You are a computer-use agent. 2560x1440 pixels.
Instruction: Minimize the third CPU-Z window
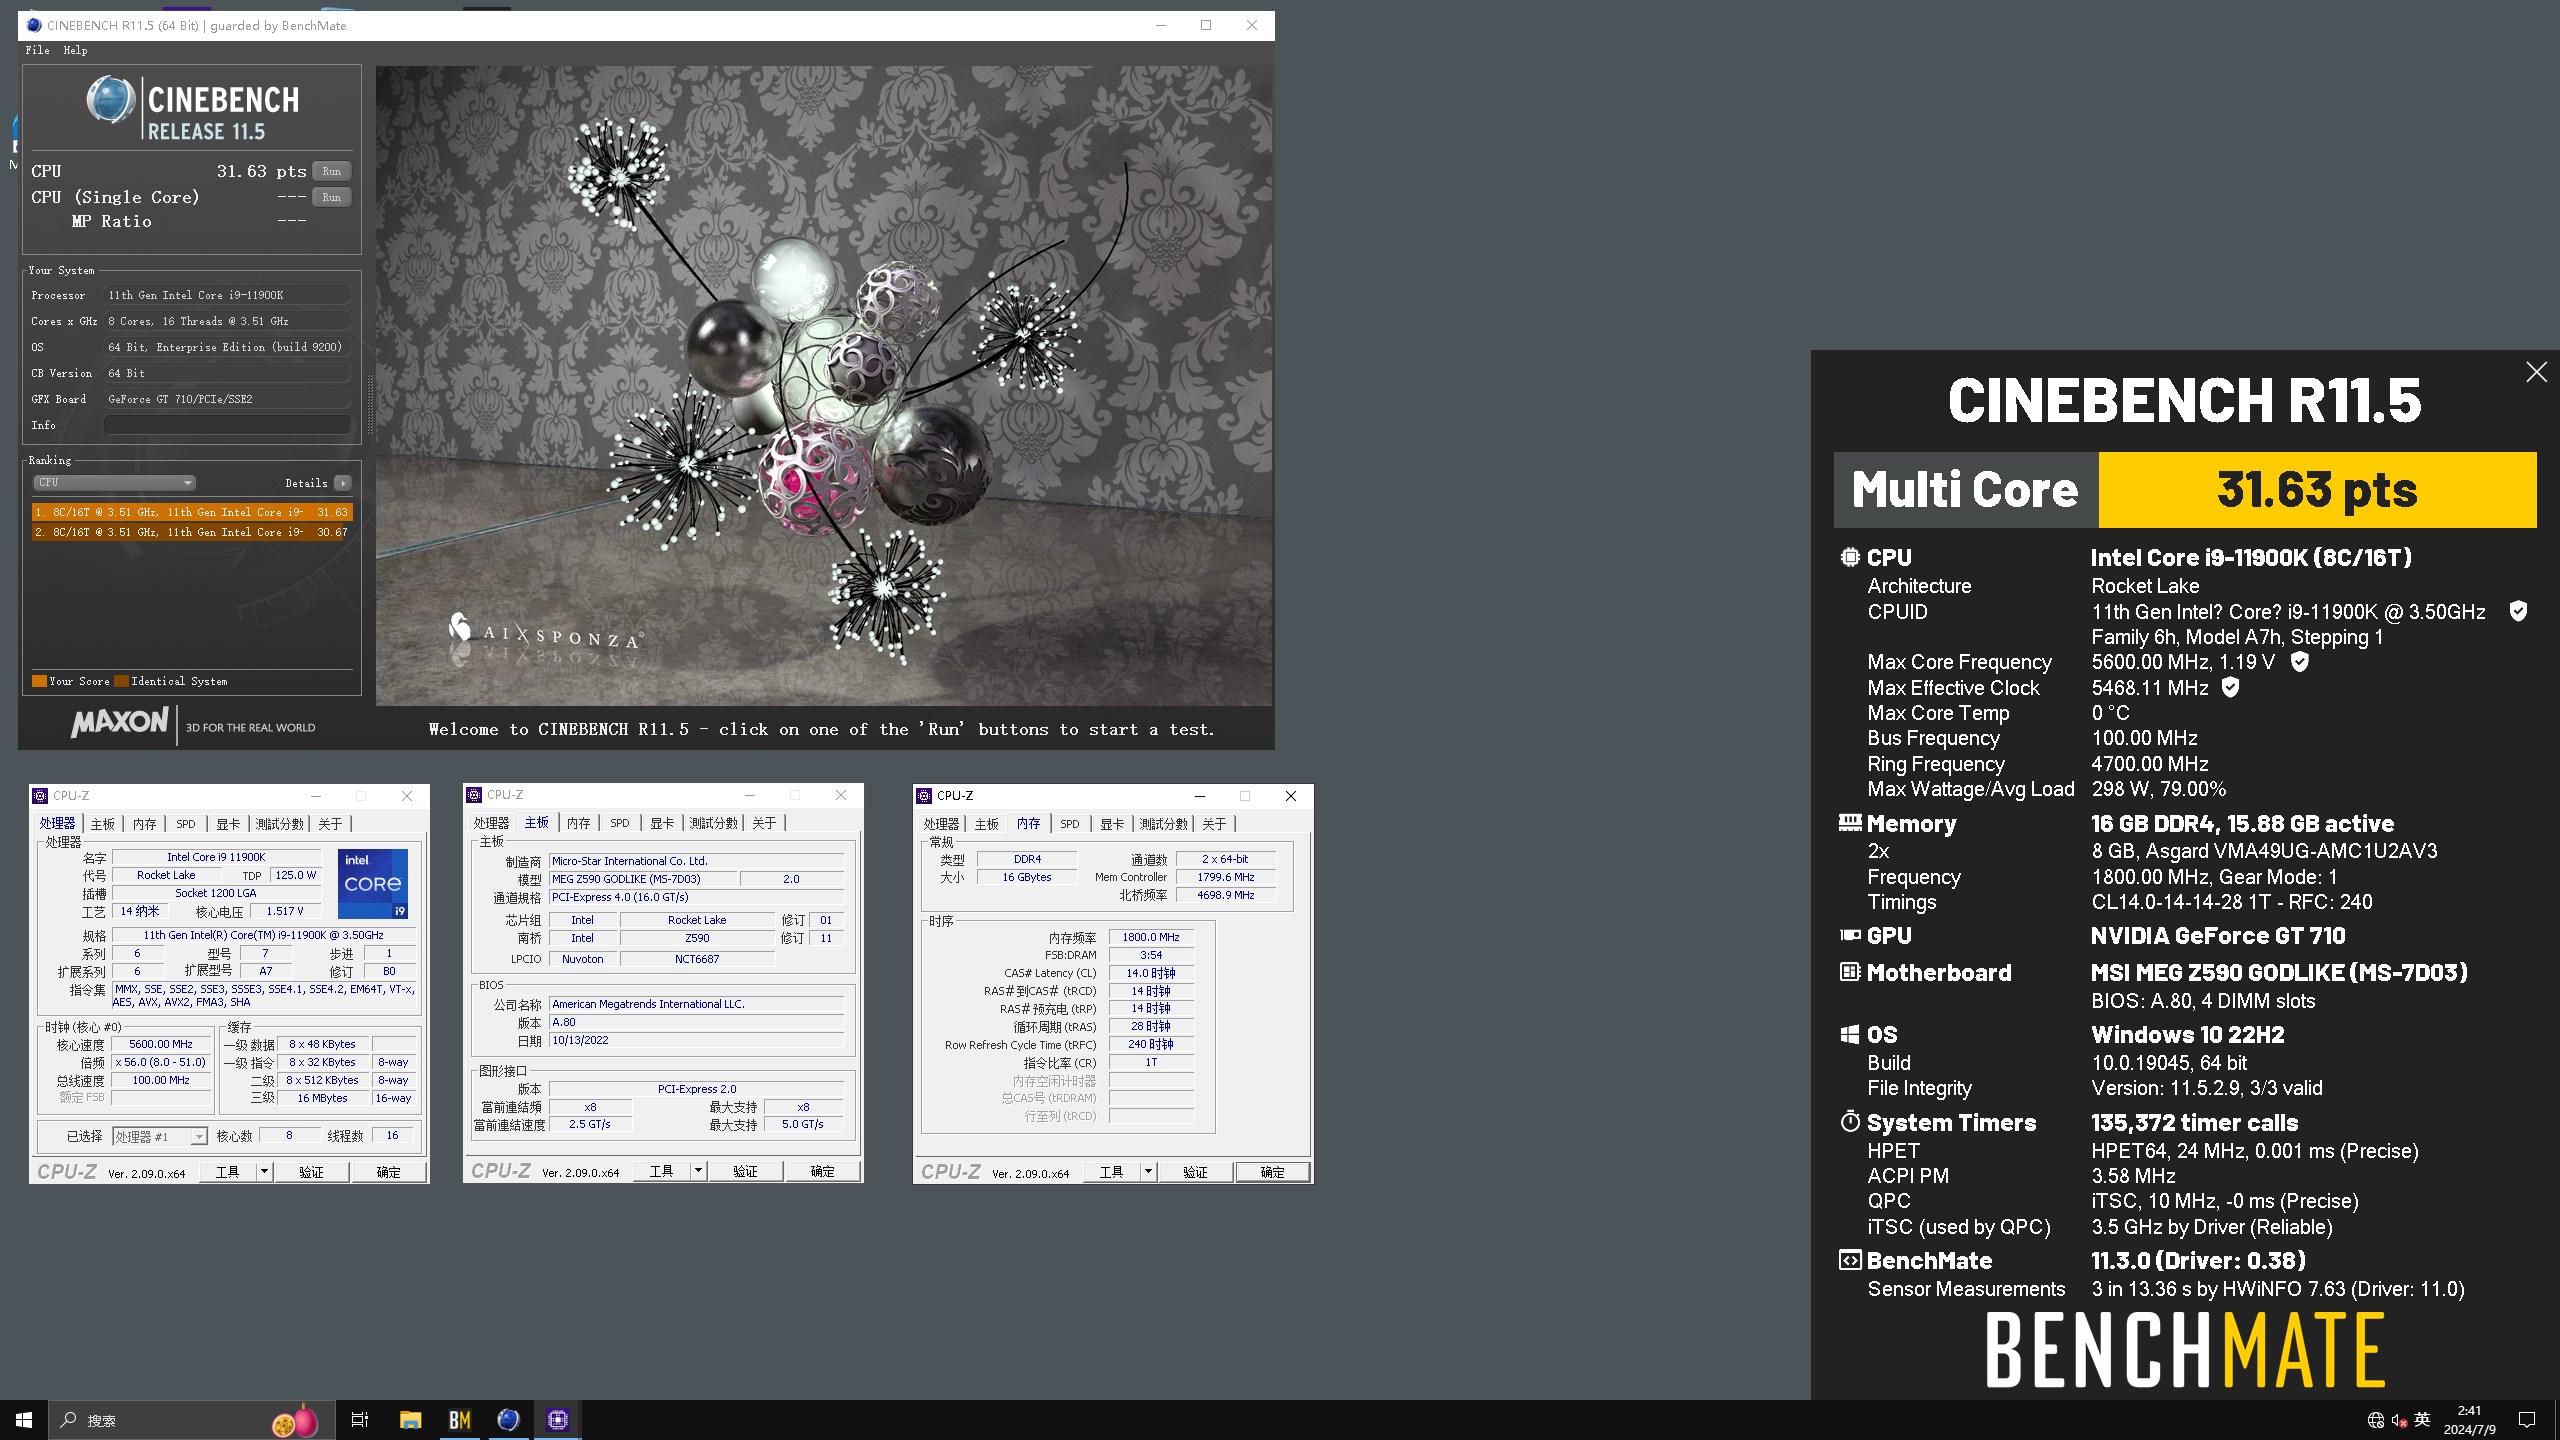click(1199, 796)
